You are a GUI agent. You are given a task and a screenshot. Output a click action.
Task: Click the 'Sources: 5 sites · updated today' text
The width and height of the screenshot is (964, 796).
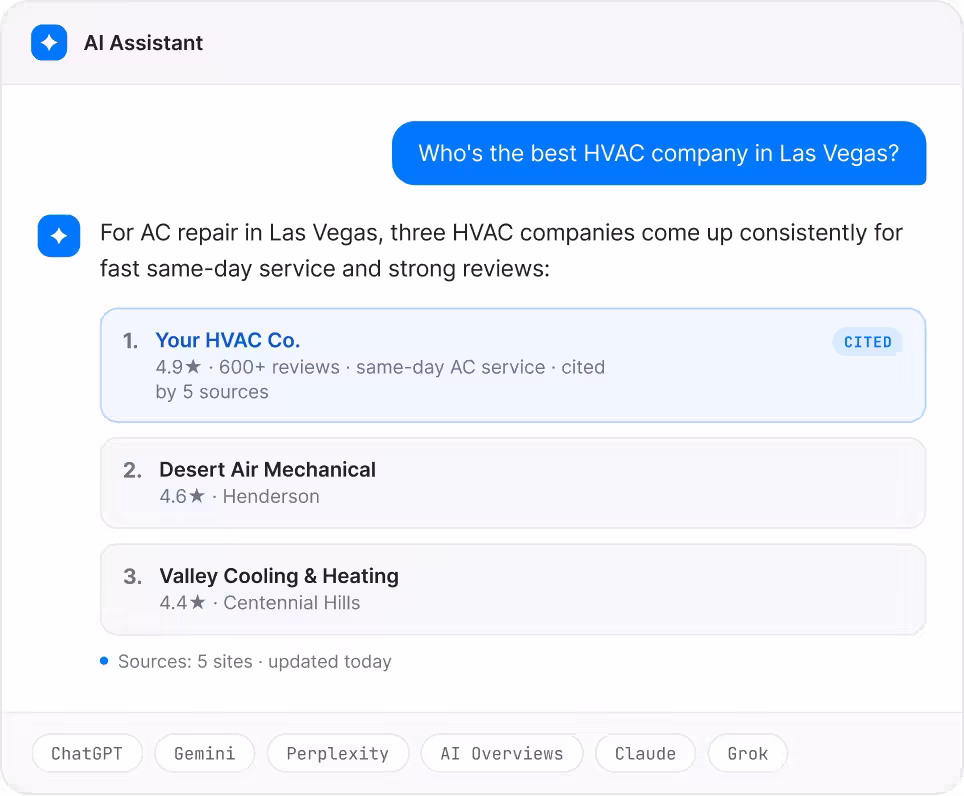coord(255,661)
